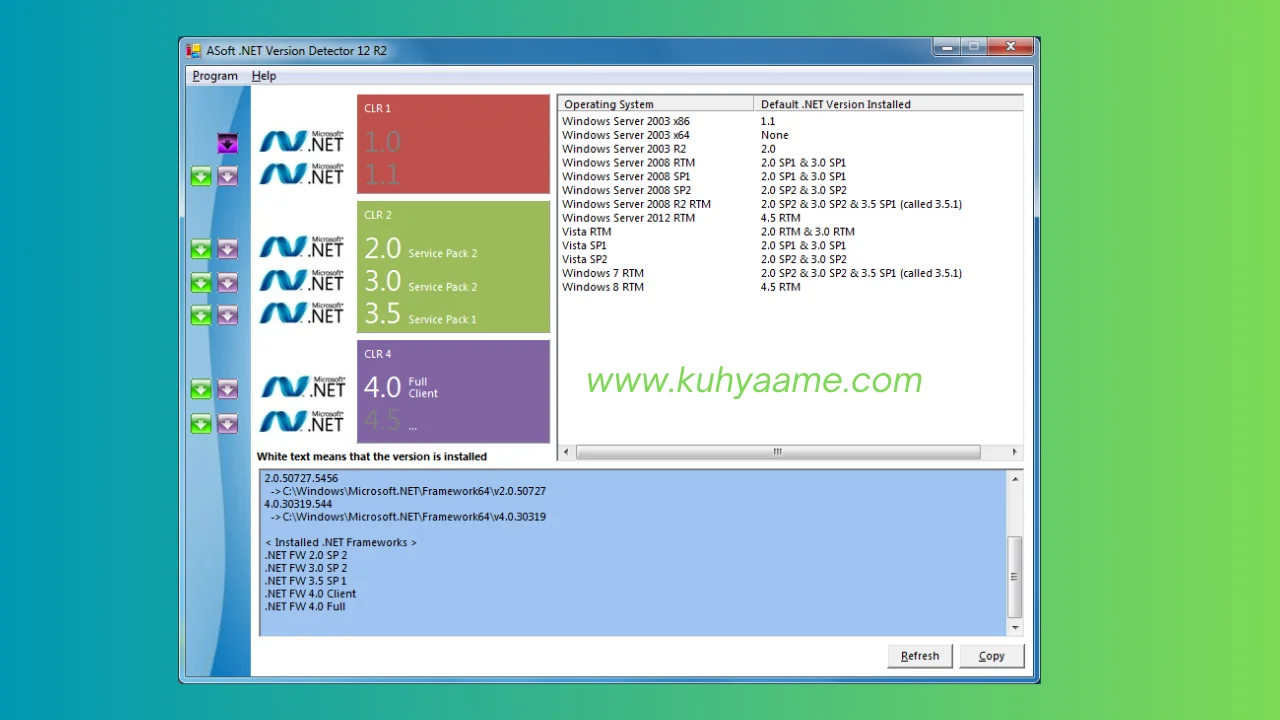Click the green download arrow for .NET 1.1

tap(201, 177)
